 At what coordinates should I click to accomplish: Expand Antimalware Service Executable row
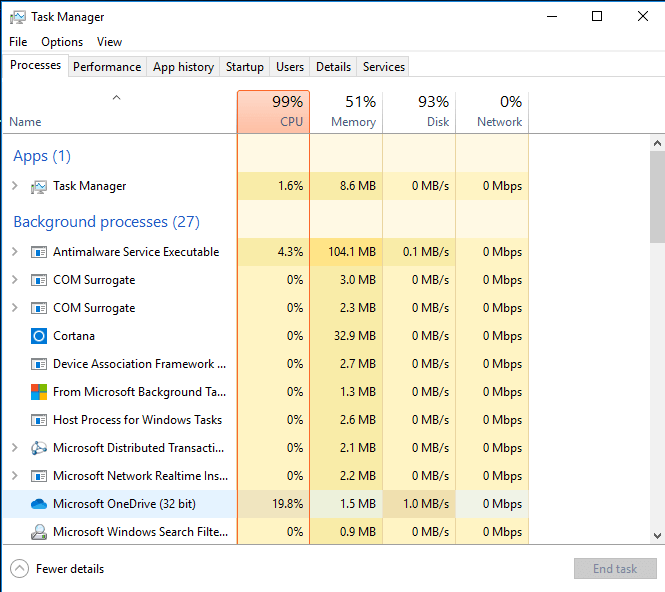15,252
